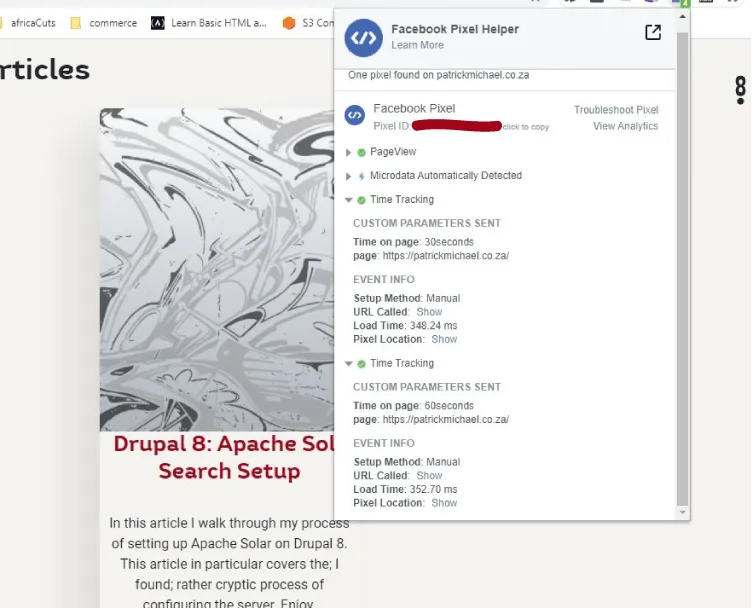Viewport: 752px width, 608px height.
Task: Open Pixel Helper in external pop-out window
Action: pyautogui.click(x=653, y=33)
